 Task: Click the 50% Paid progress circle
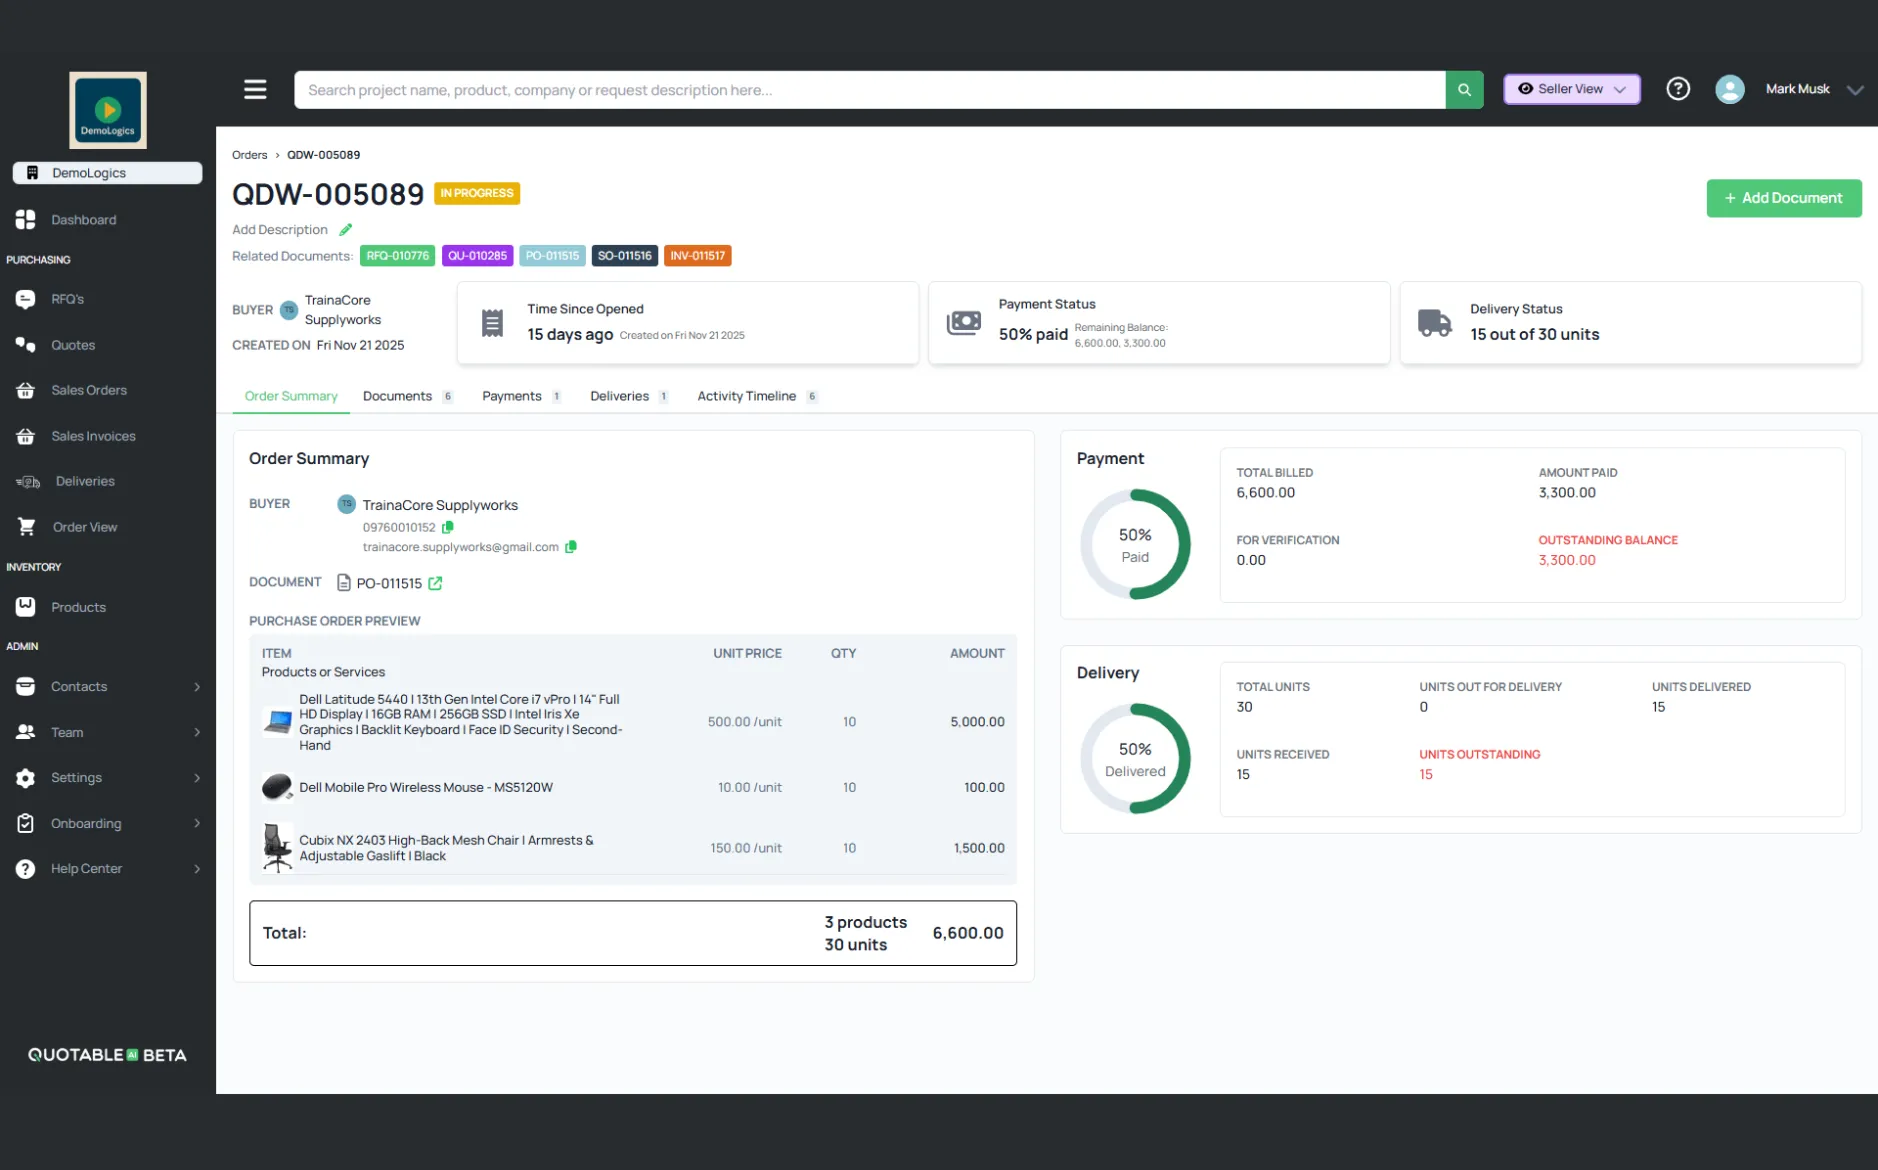pos(1135,545)
